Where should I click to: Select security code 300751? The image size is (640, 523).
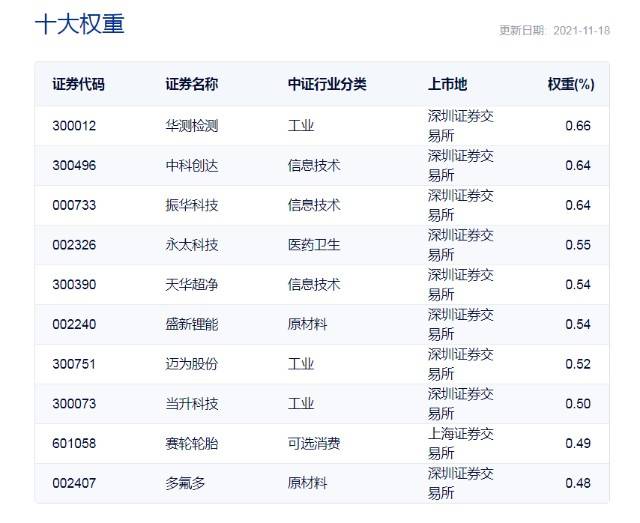point(74,364)
